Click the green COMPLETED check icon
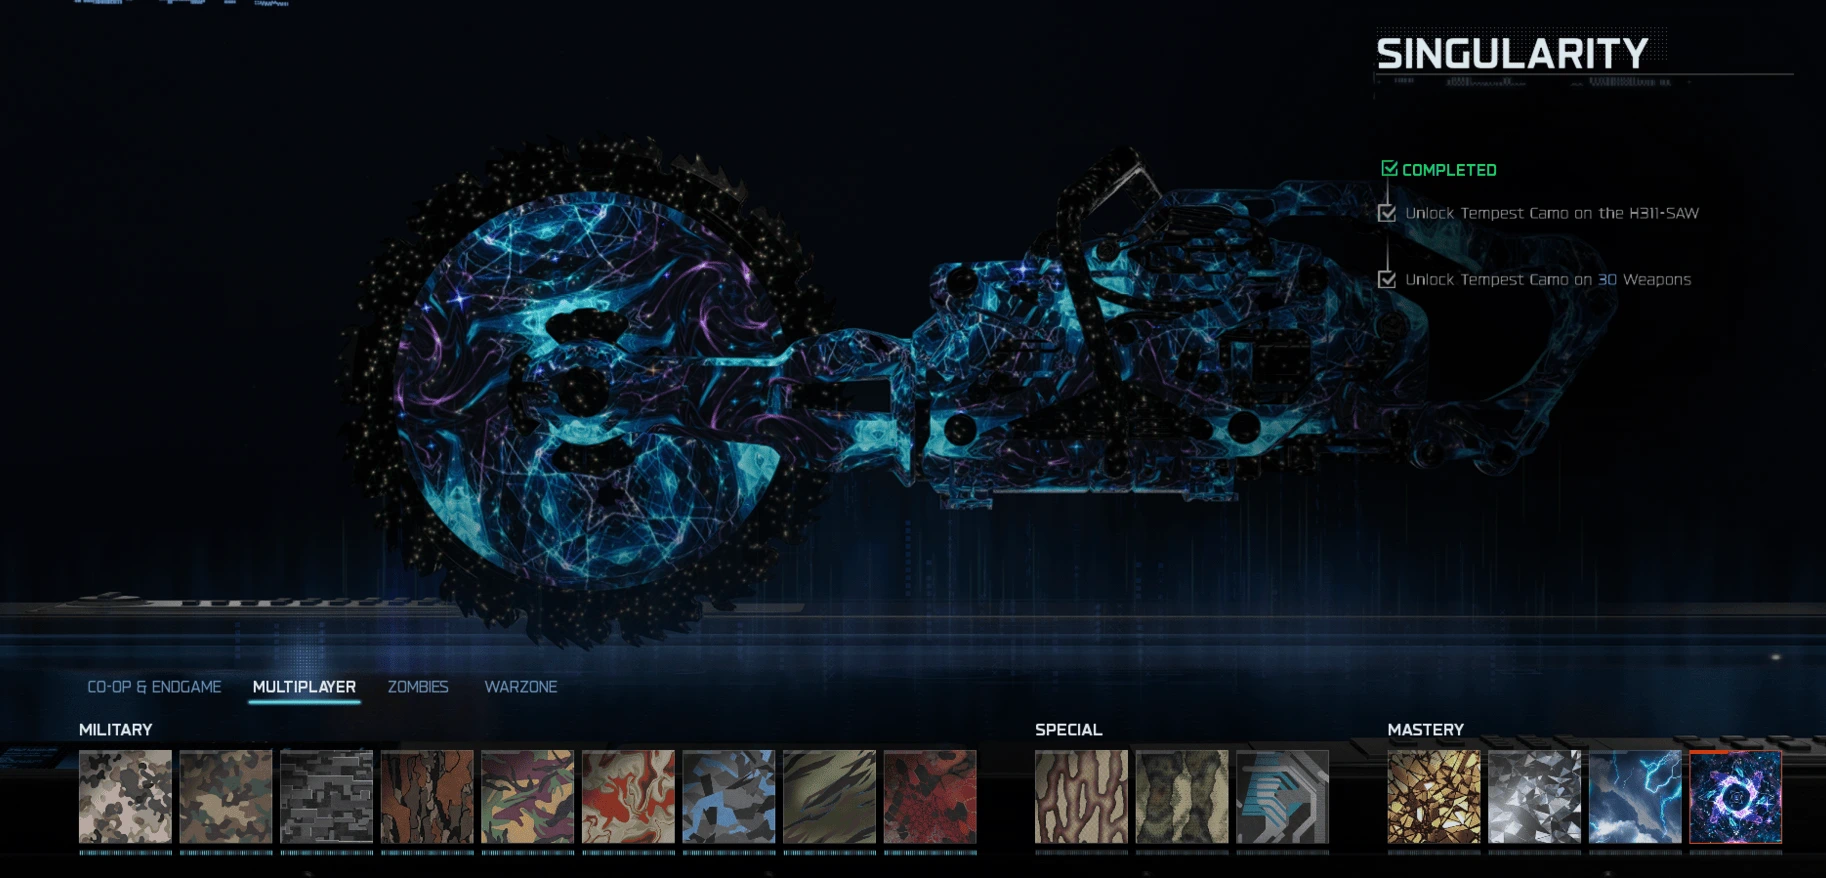1826x878 pixels. coord(1389,168)
